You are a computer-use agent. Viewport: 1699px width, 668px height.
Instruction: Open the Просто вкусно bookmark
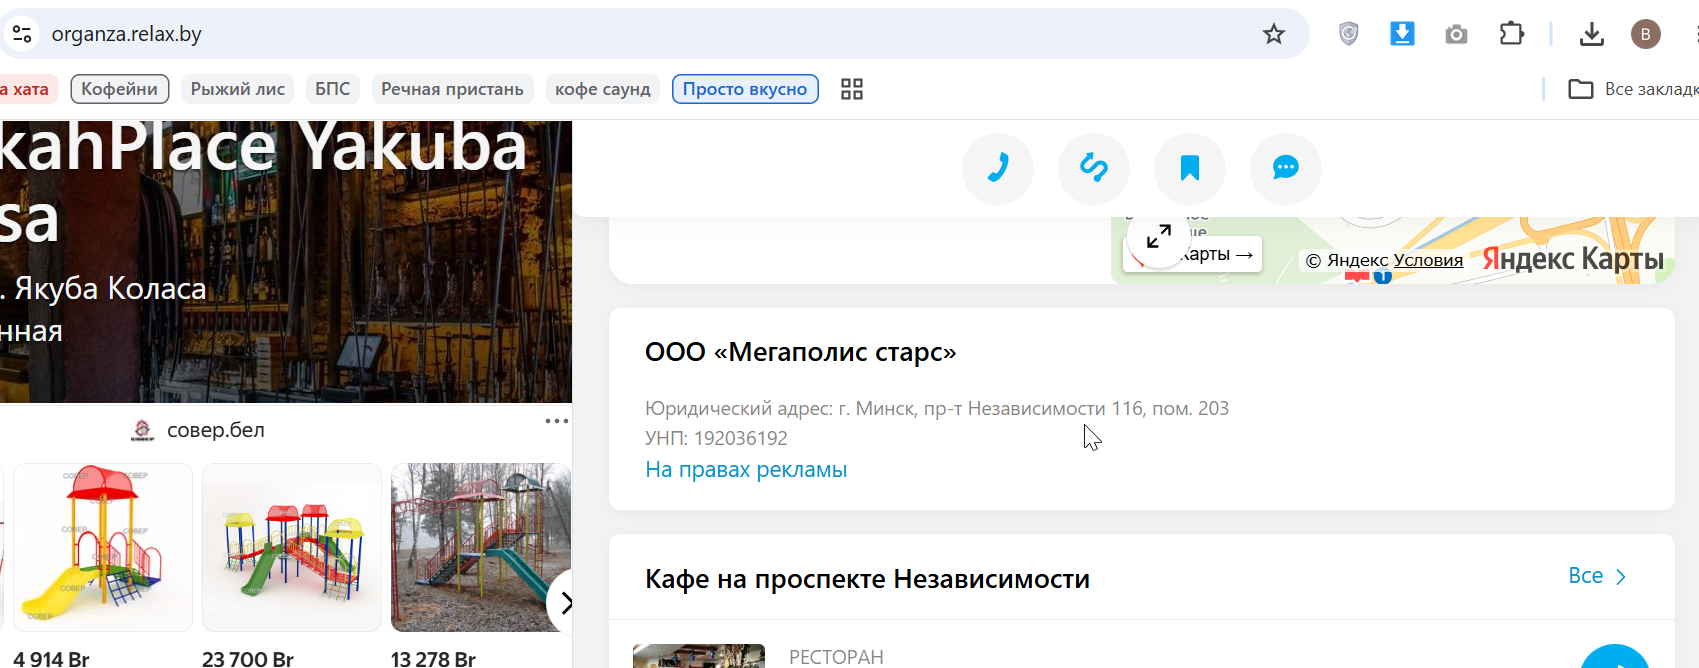(x=745, y=89)
